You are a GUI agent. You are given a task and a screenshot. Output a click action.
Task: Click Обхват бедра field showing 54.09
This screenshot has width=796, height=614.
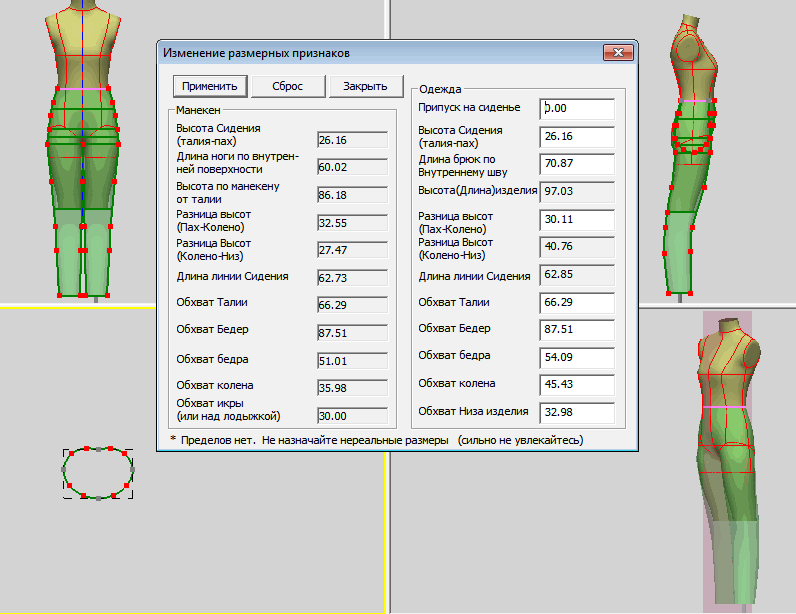click(x=577, y=357)
